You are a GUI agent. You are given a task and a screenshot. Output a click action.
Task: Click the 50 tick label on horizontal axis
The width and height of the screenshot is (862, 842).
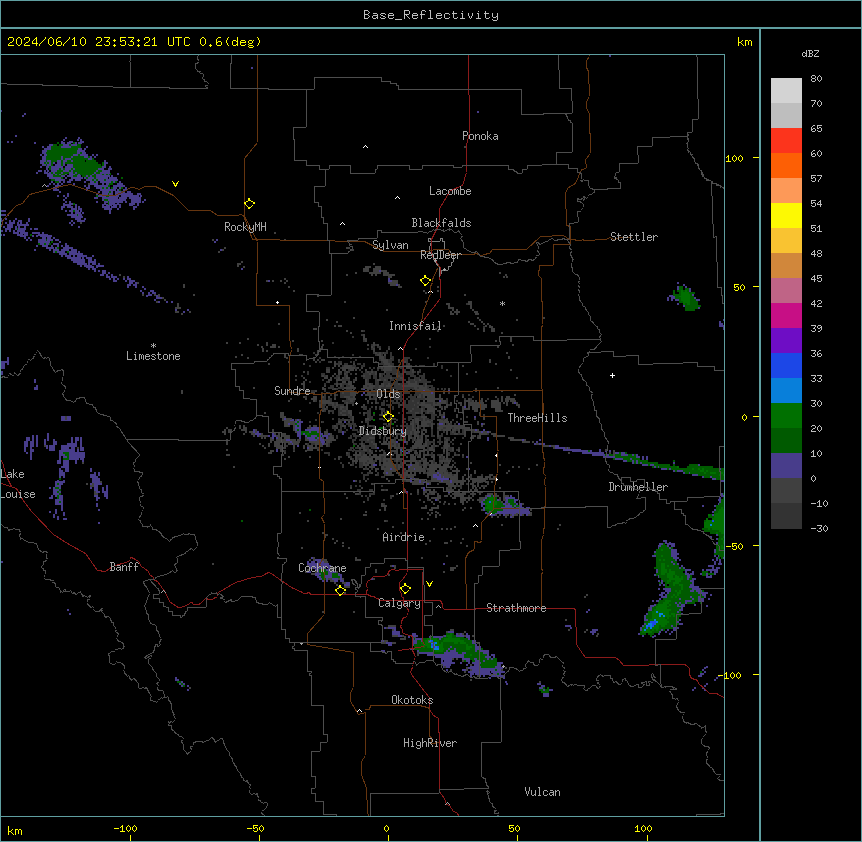click(x=513, y=828)
